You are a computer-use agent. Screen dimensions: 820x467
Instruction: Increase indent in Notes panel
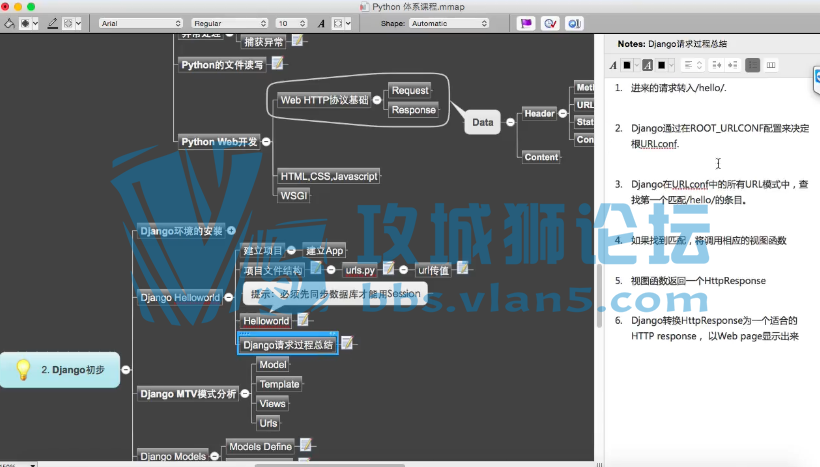[733, 65]
